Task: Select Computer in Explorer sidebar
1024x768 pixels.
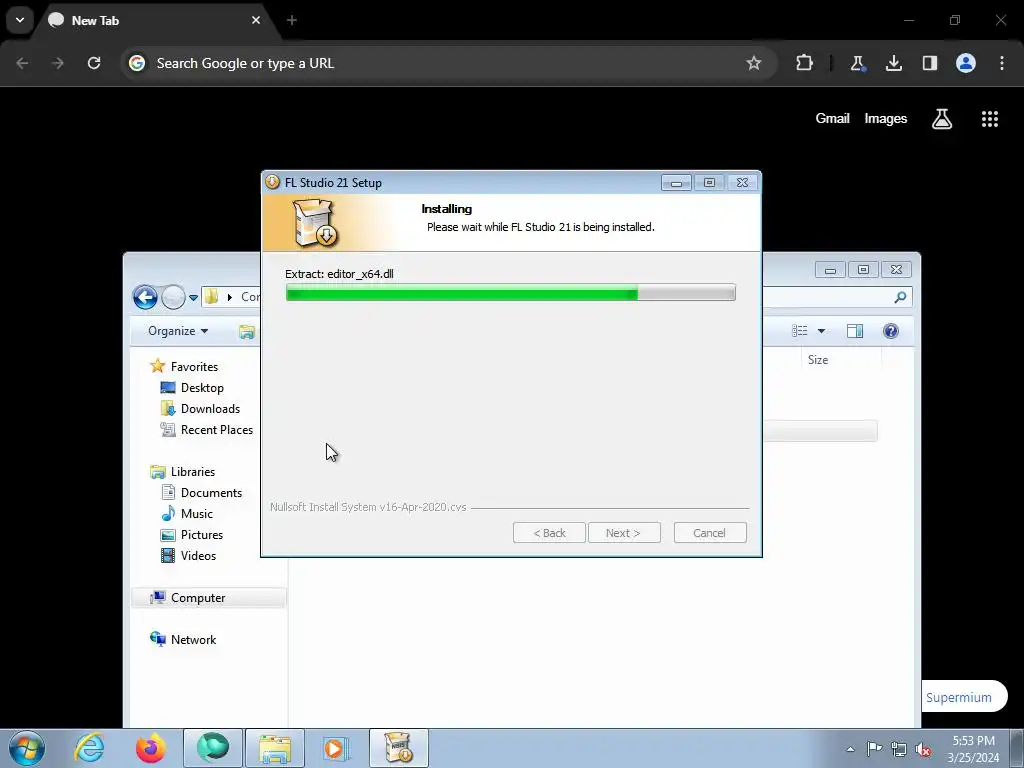Action: 208,598
